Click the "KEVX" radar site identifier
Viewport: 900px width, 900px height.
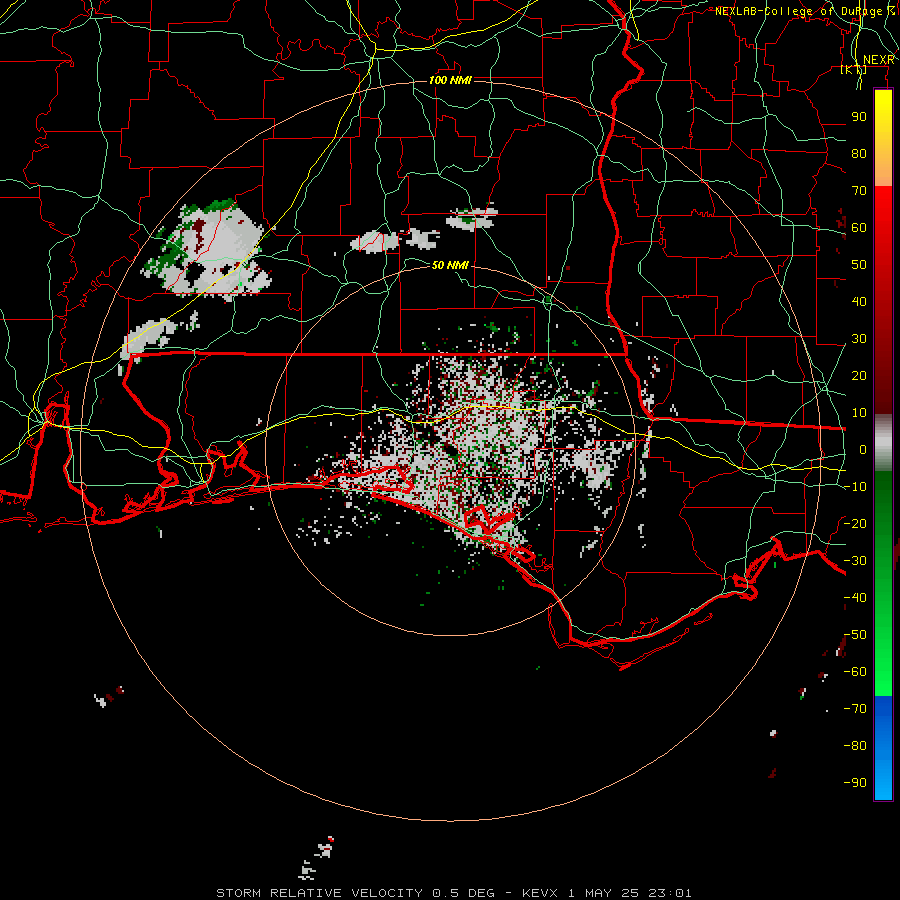tap(540, 893)
